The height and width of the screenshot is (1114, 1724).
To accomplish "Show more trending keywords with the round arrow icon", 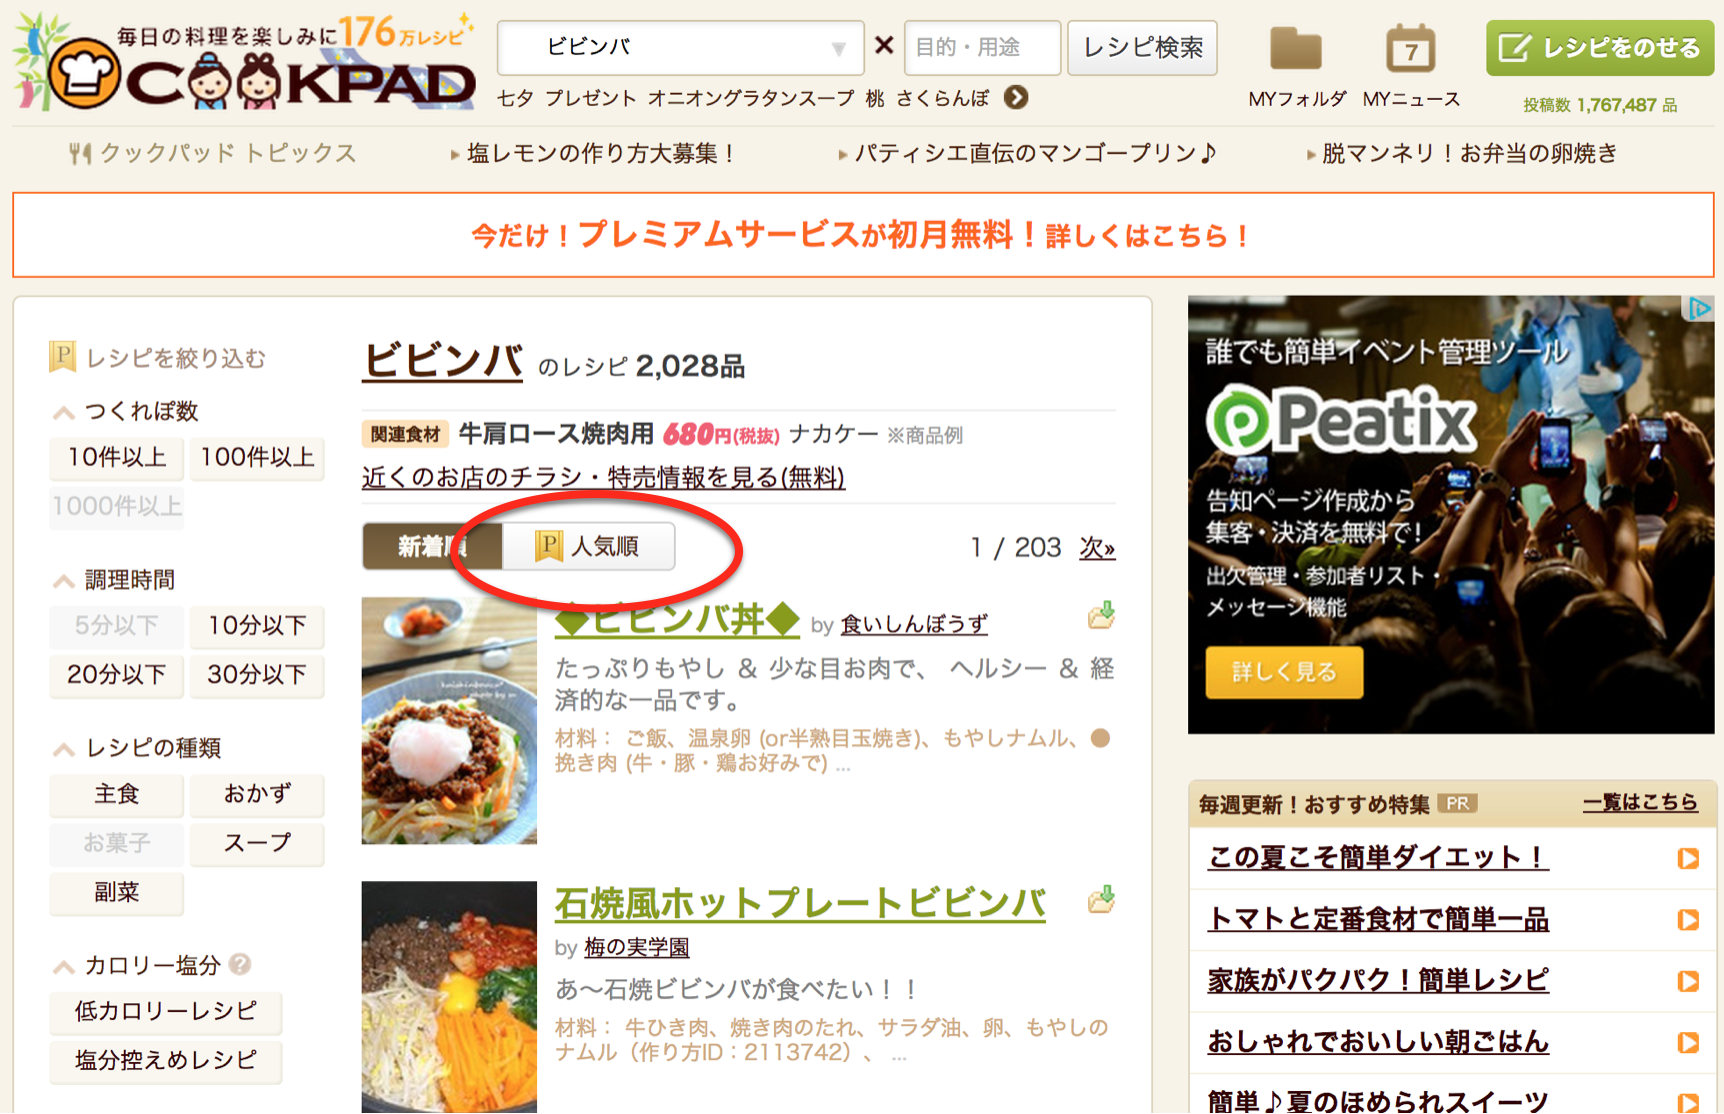I will click(1016, 98).
